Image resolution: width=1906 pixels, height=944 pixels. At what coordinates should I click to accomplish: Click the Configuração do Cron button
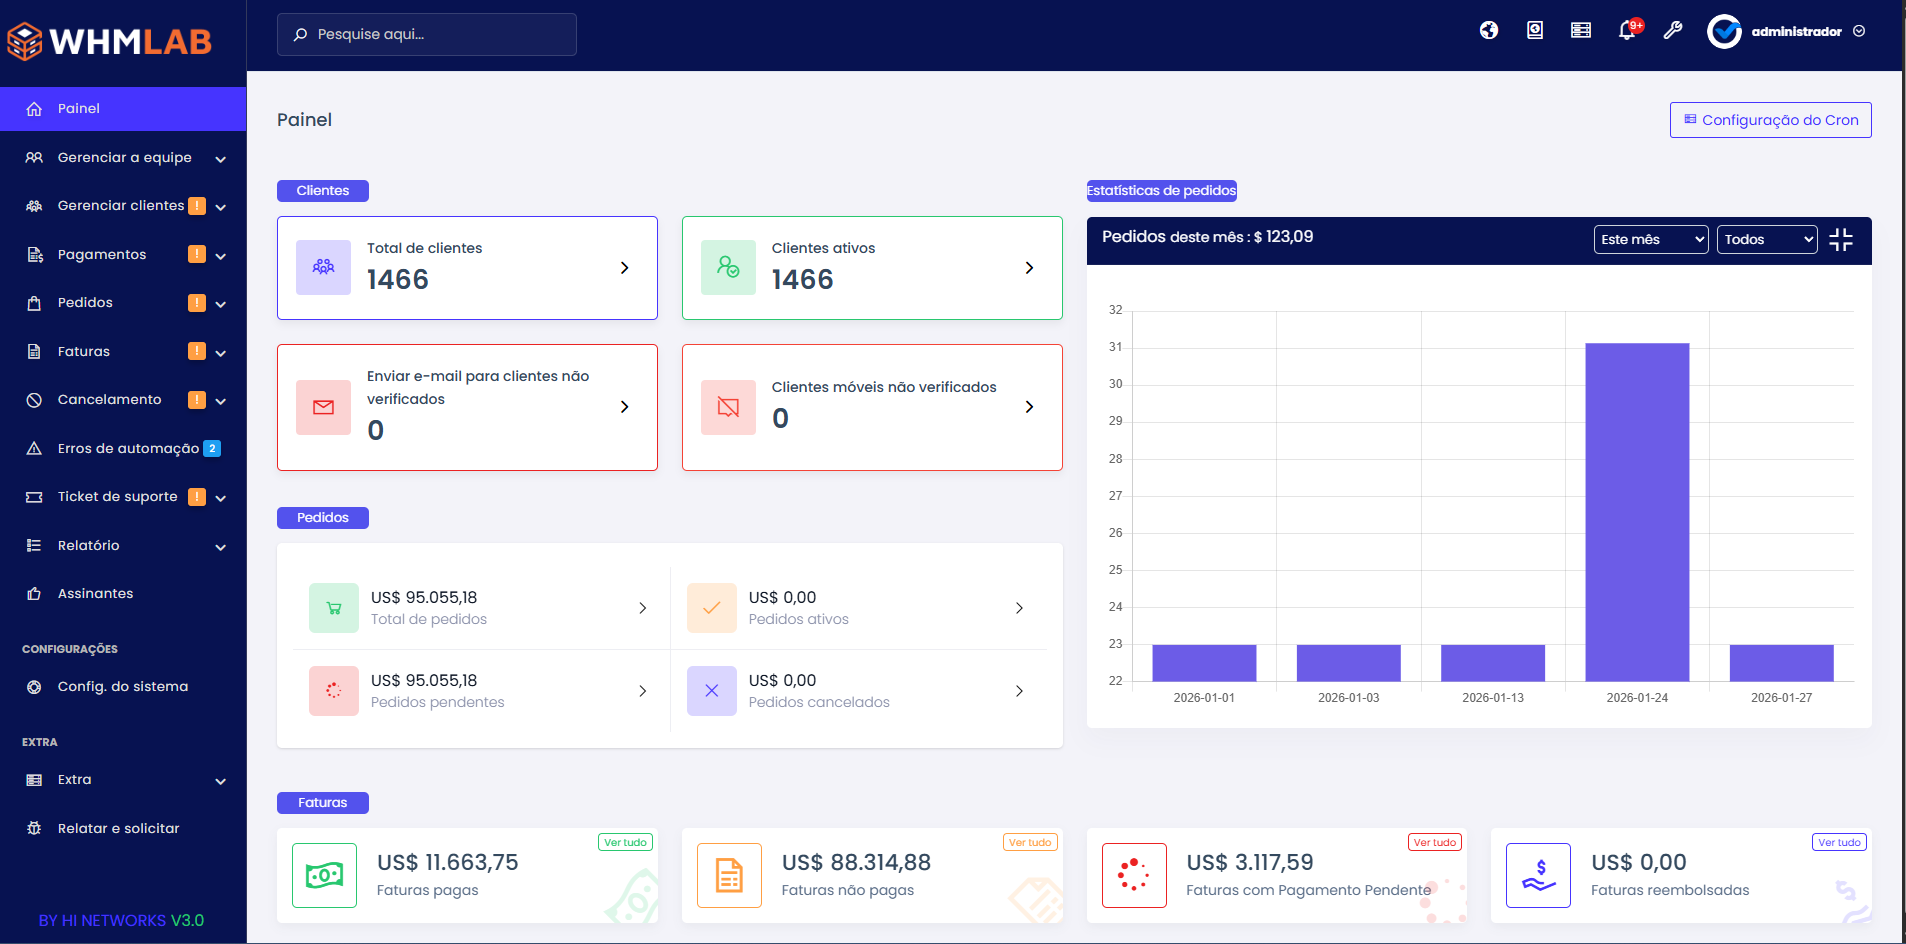click(1770, 120)
